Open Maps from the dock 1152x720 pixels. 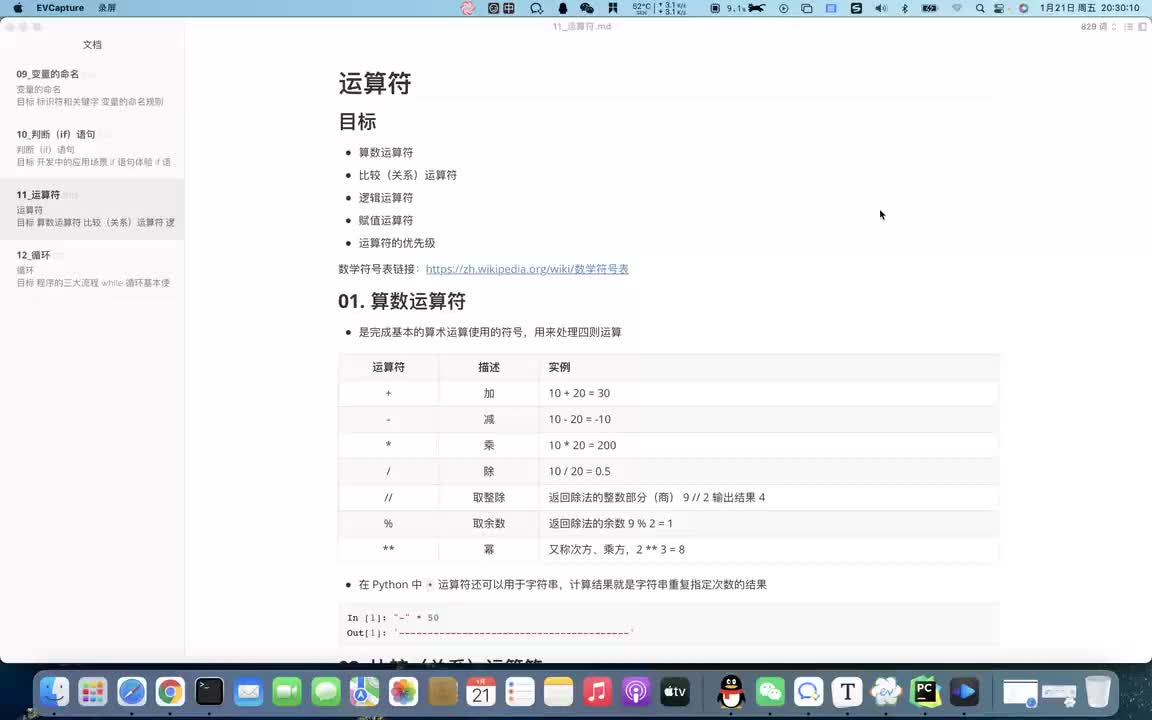click(364, 691)
